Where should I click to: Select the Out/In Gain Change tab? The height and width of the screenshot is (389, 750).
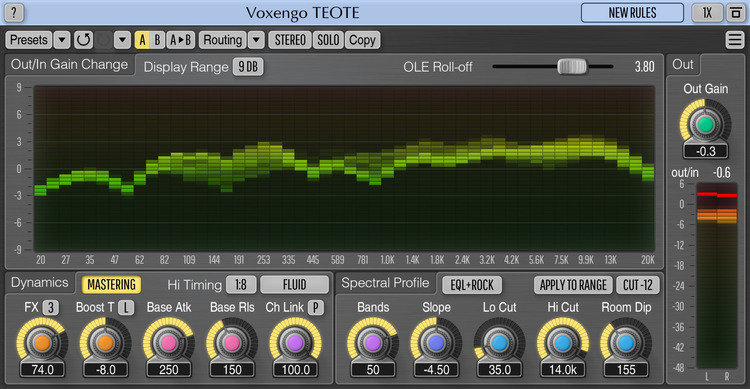pyautogui.click(x=69, y=65)
